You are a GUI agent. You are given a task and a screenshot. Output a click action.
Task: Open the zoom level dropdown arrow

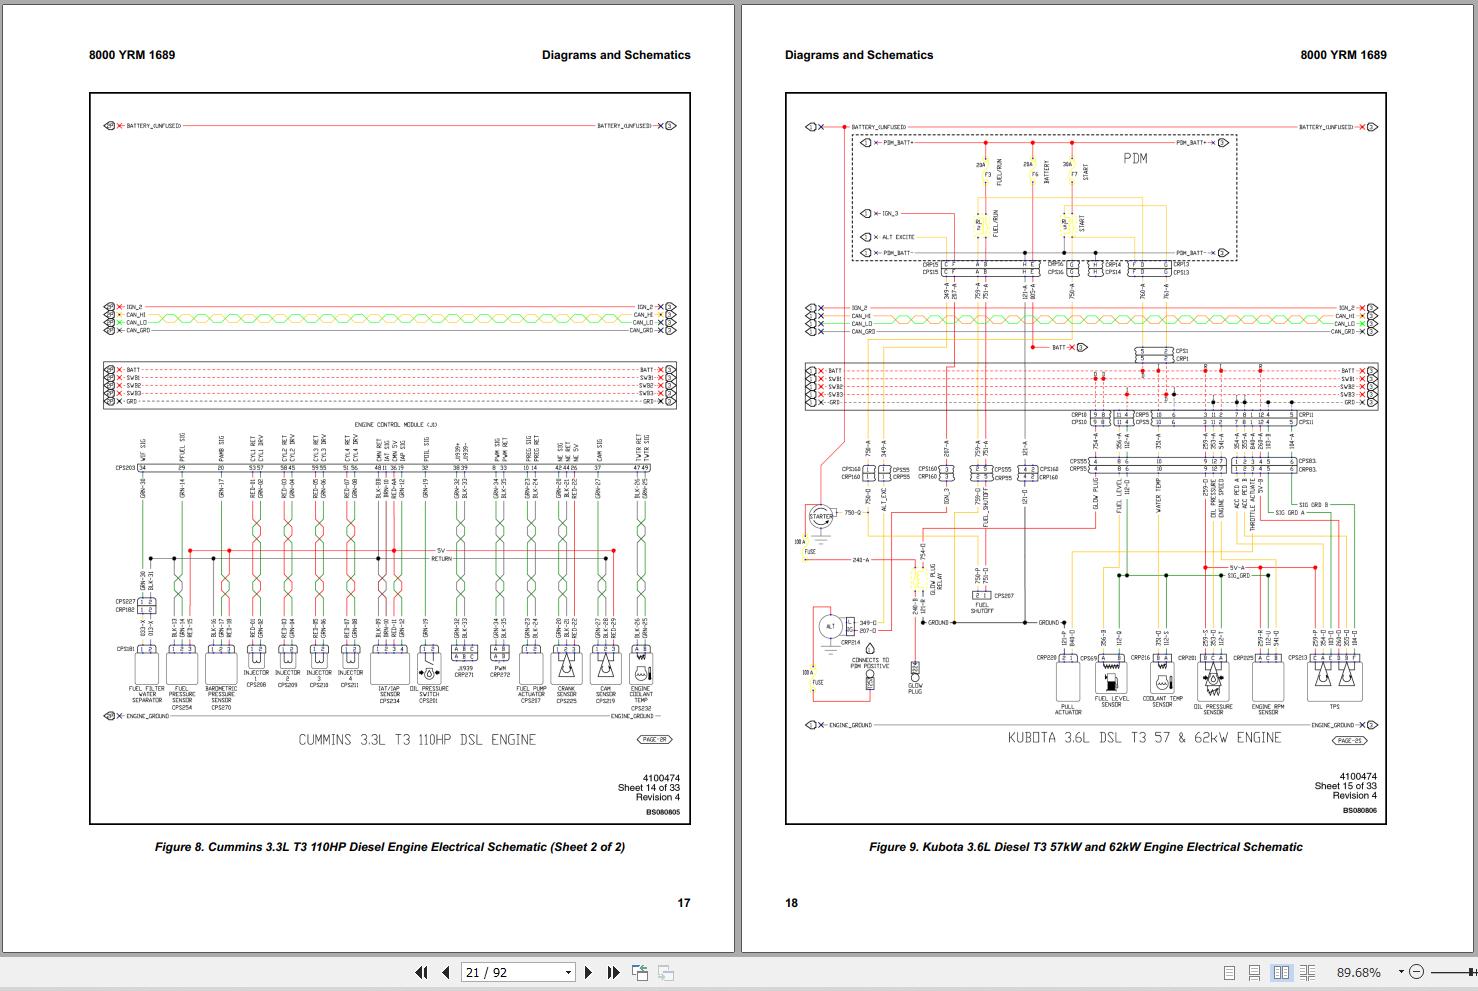[x=1401, y=971]
